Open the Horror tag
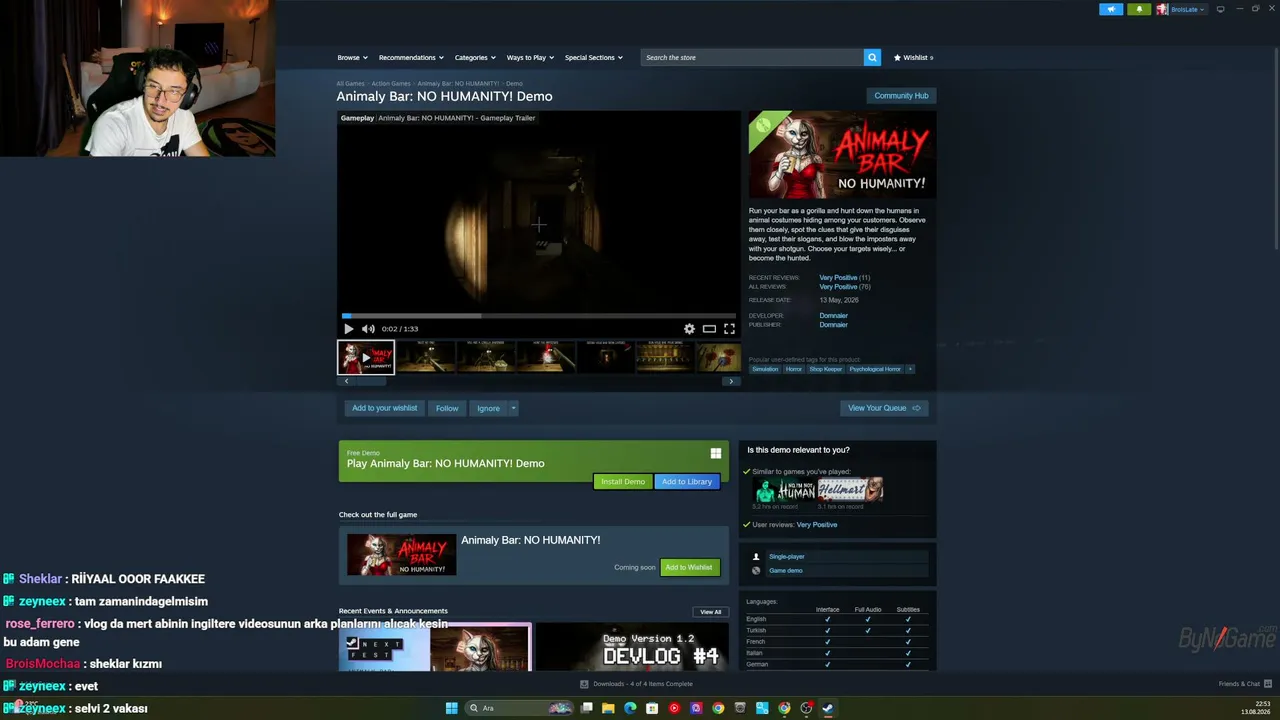The width and height of the screenshot is (1280, 720). [x=794, y=369]
